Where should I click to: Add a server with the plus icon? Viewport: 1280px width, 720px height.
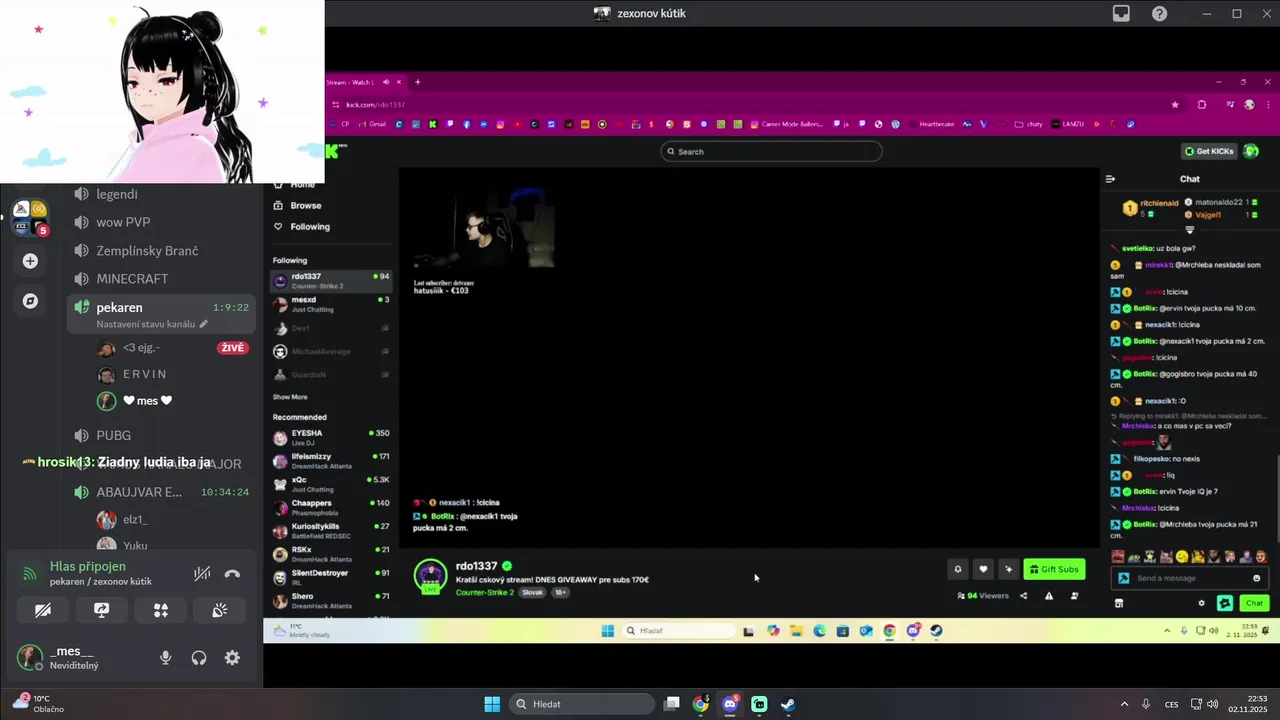coord(30,261)
